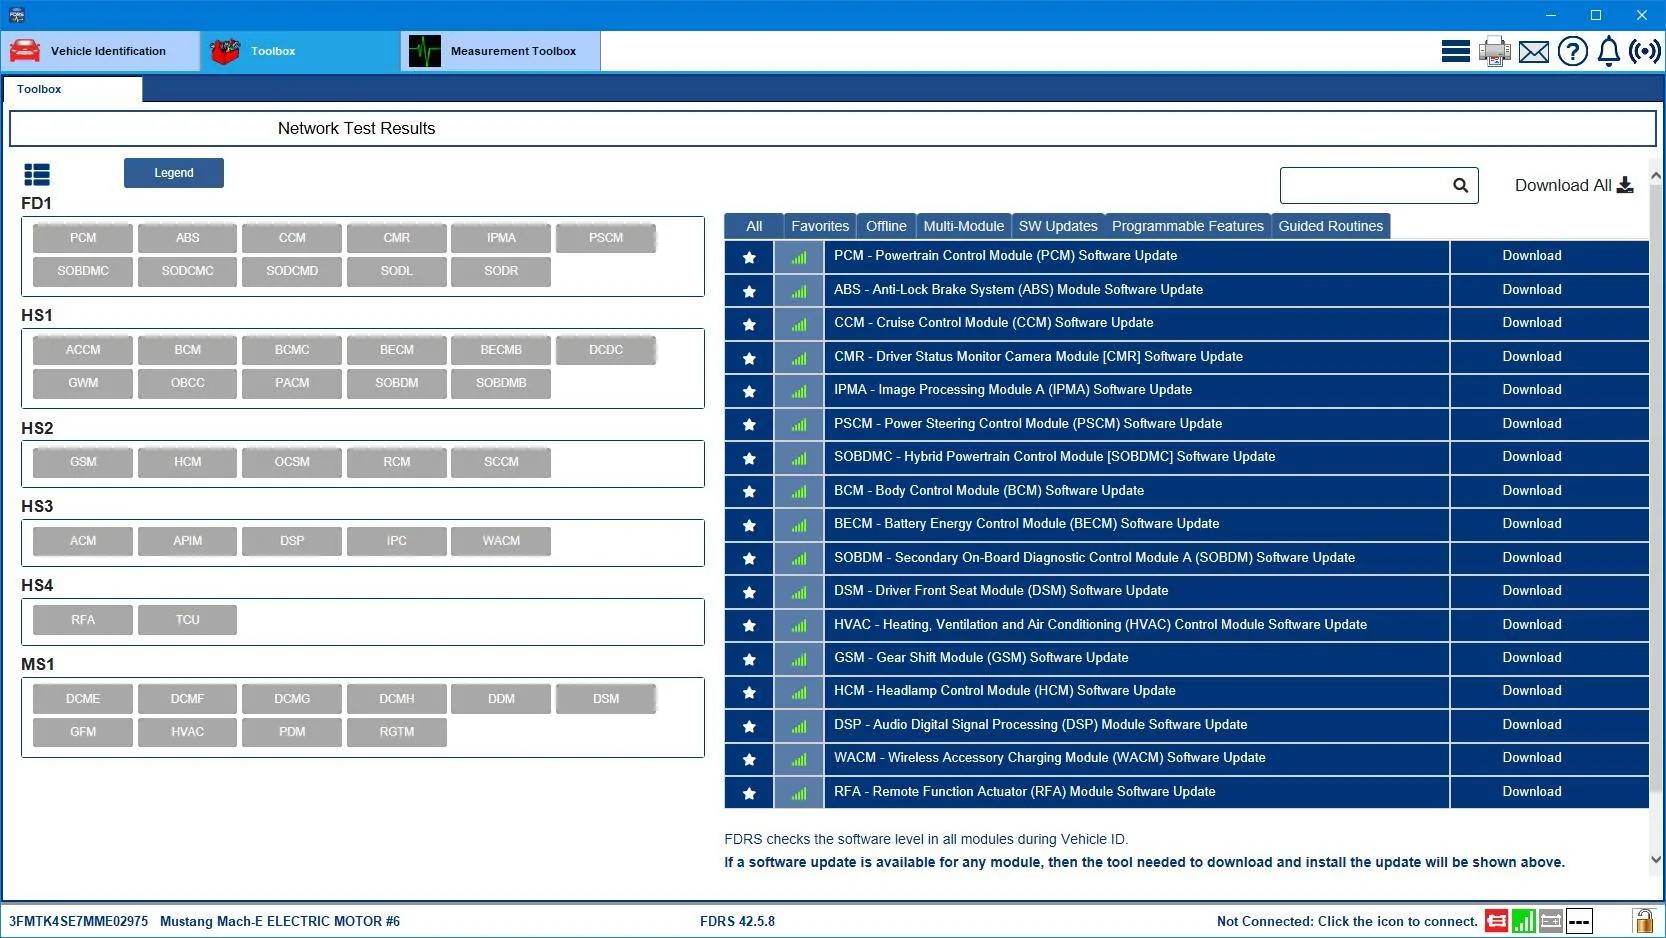Download GSM Gear Shift Module update

tap(1532, 658)
